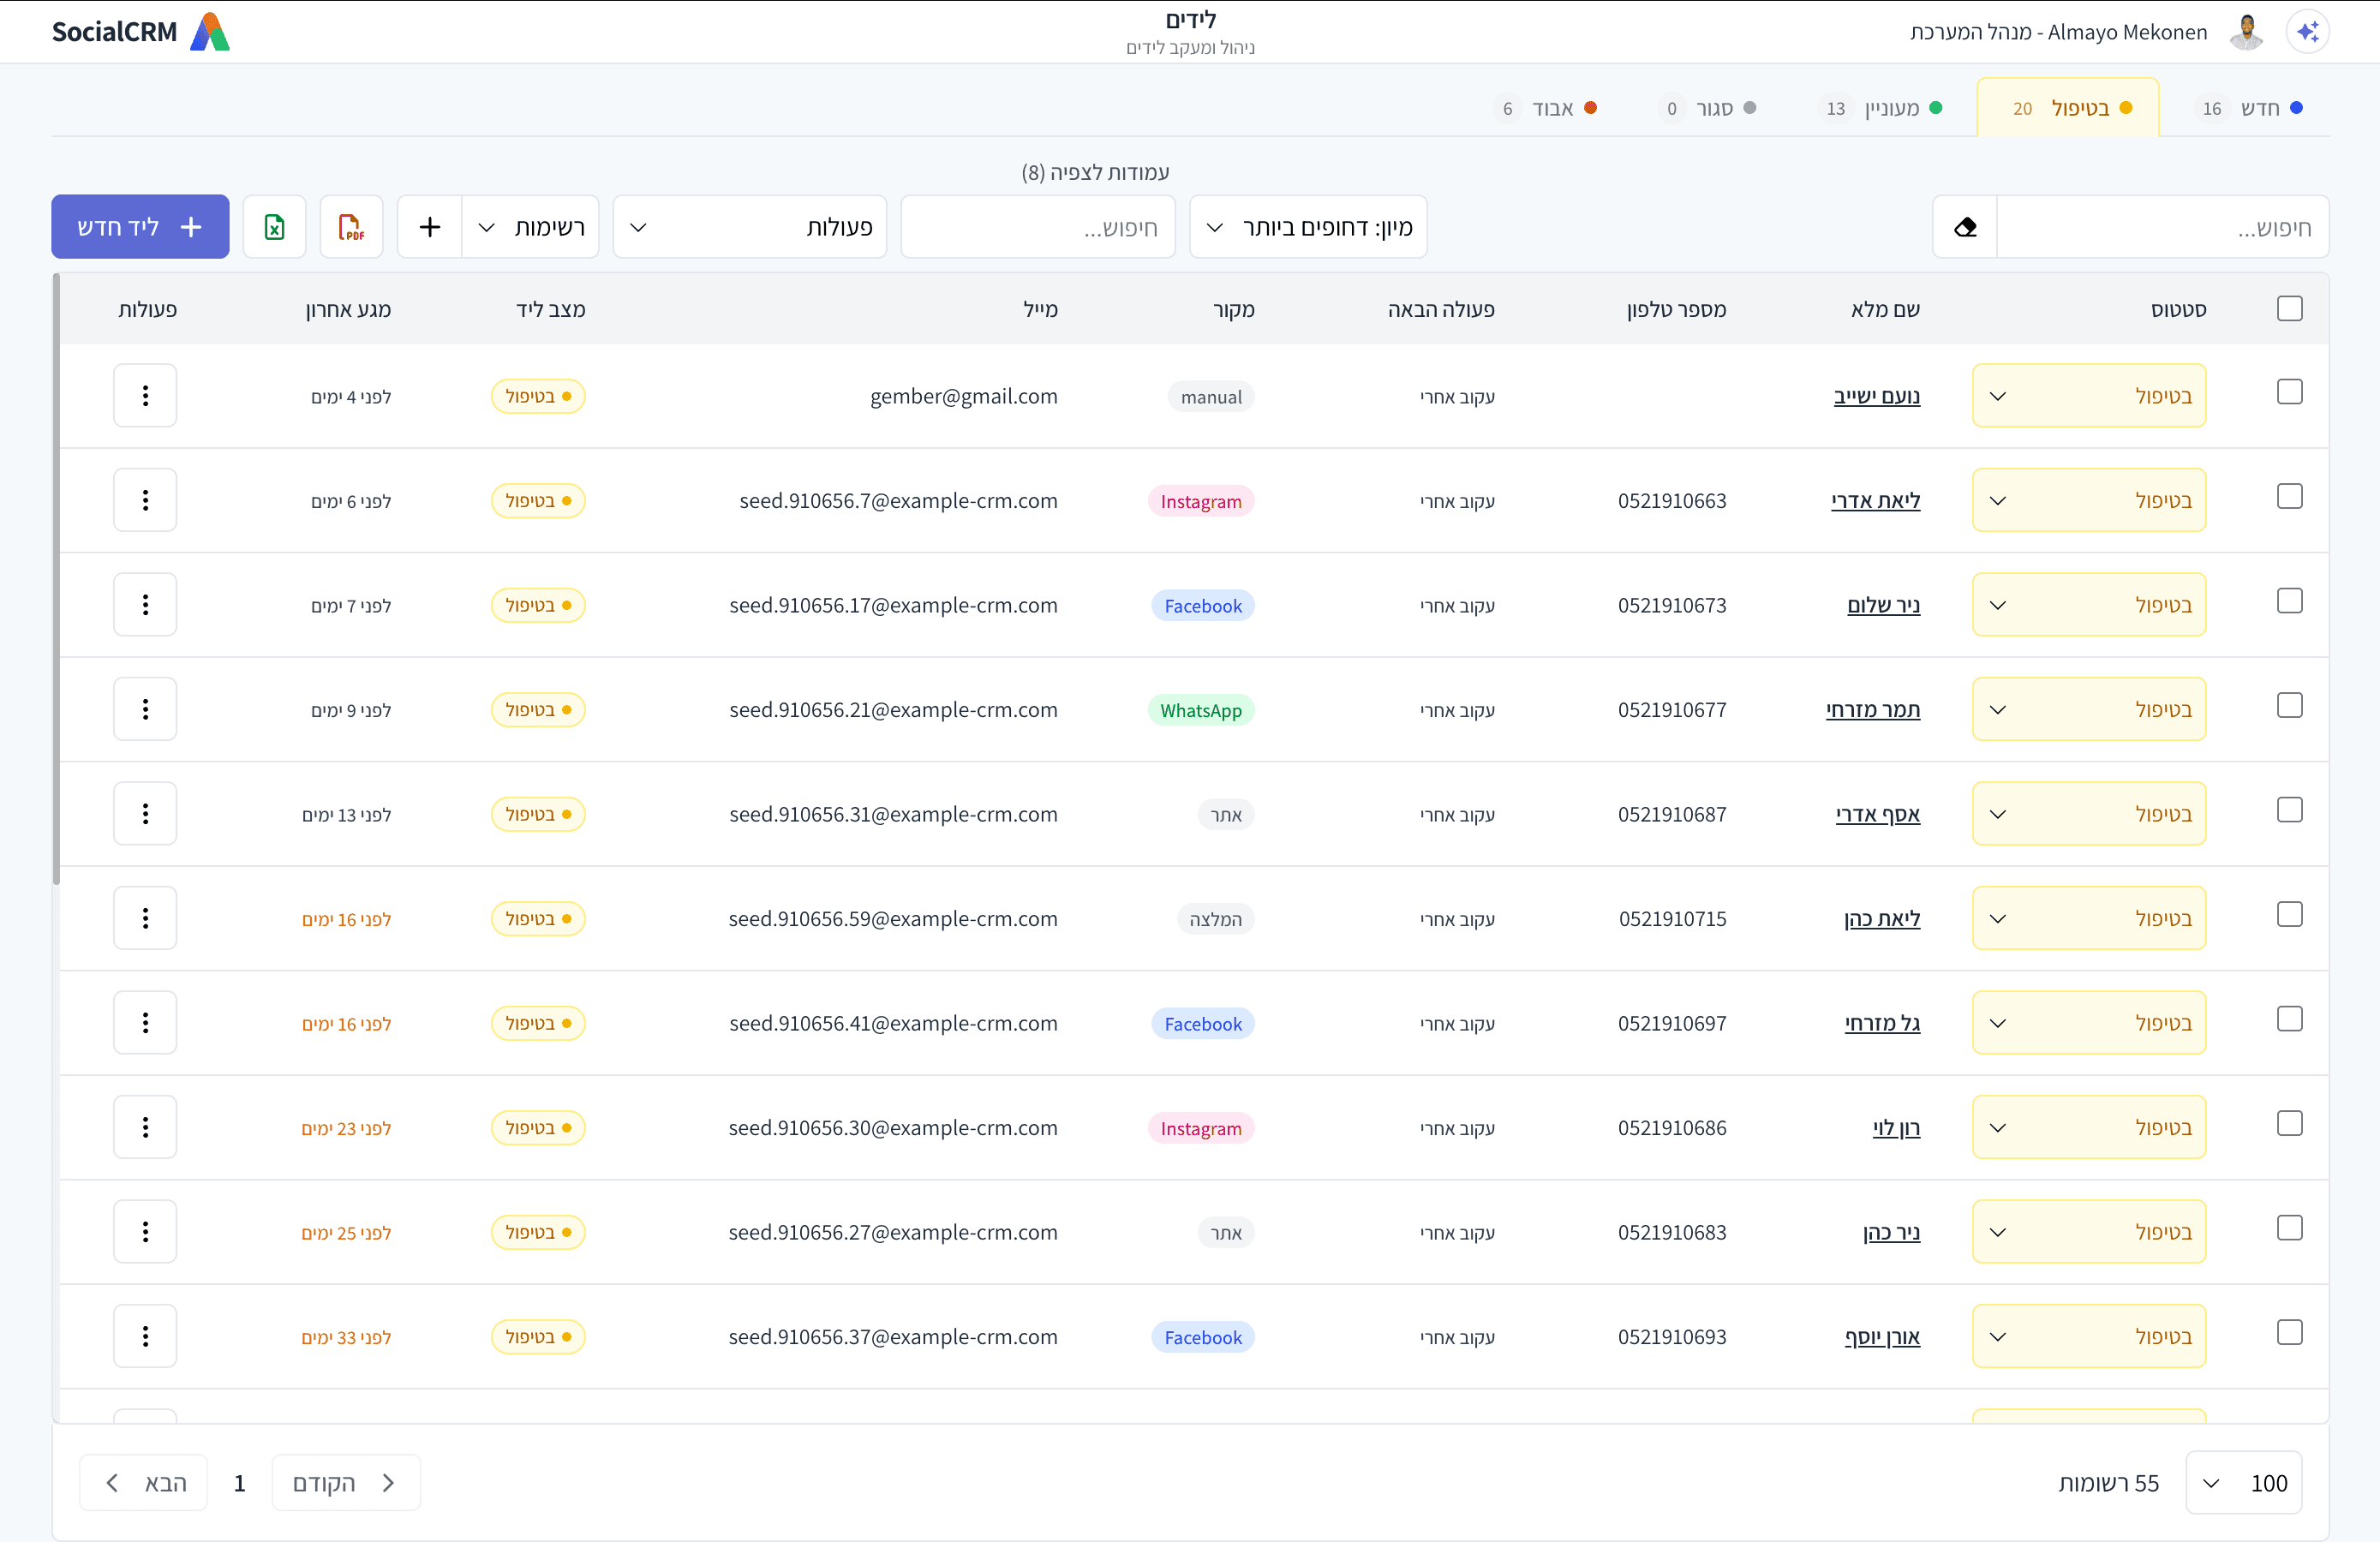Open the פעולות bulk actions dropdown
This screenshot has width=2380, height=1542.
point(750,227)
